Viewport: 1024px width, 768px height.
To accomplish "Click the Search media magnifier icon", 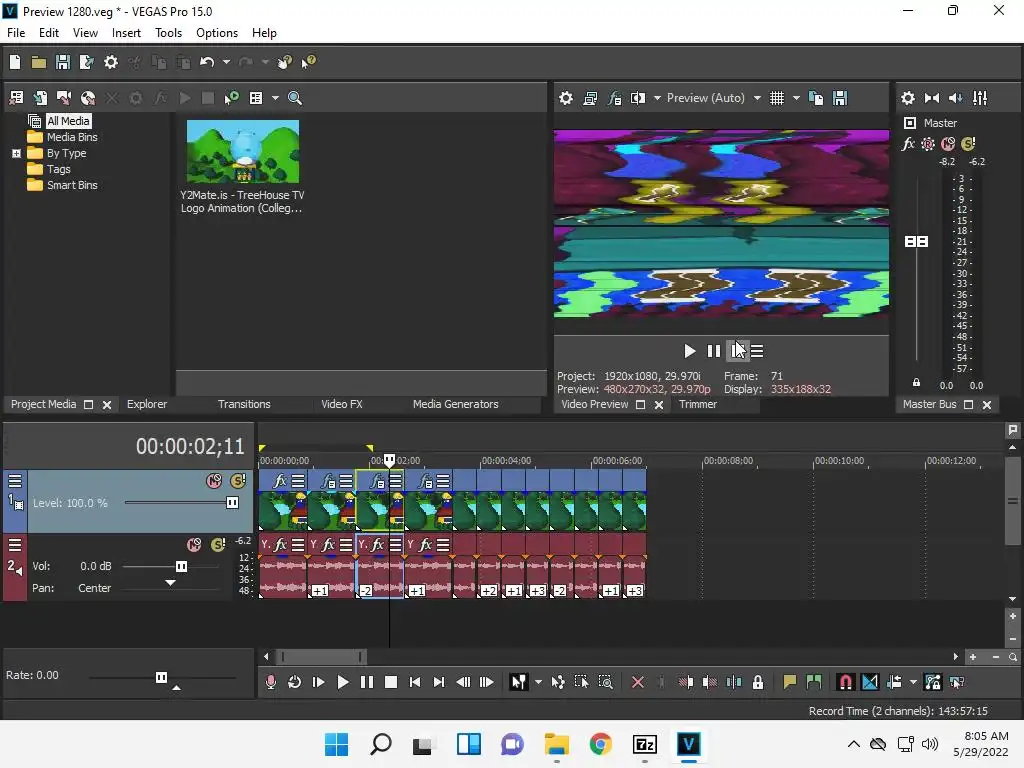I will (295, 98).
